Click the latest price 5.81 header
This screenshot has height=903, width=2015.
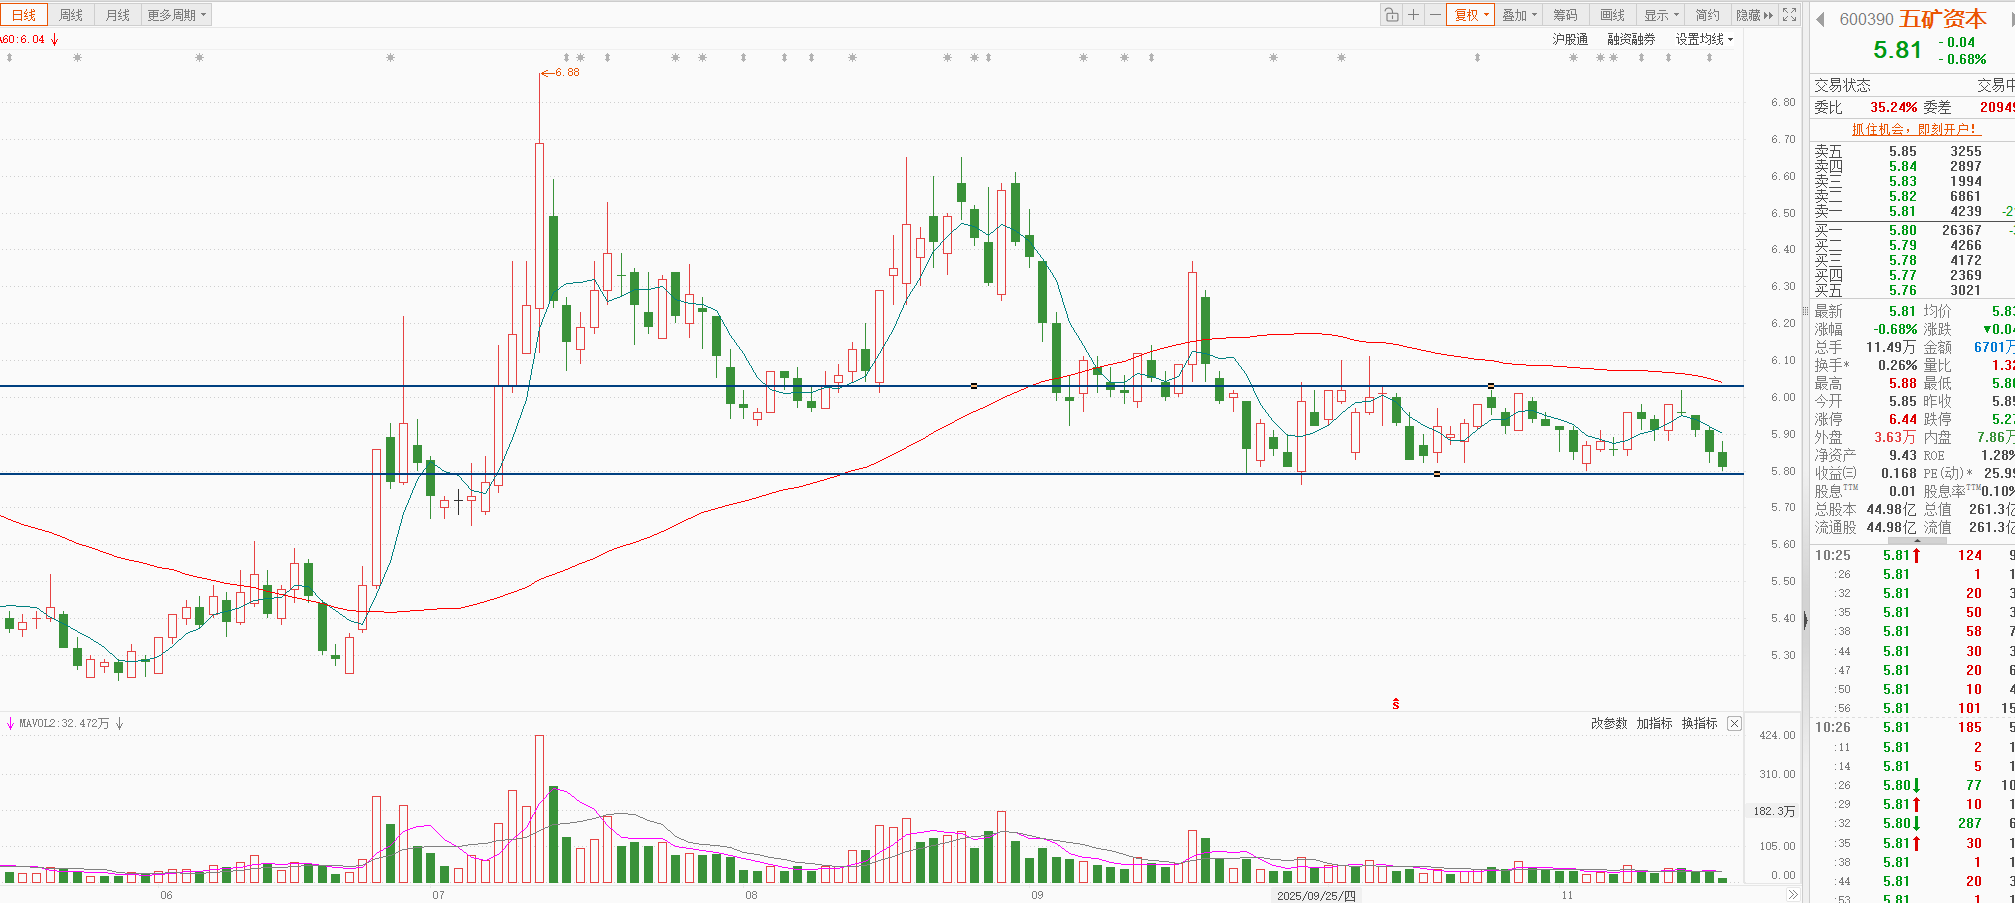pyautogui.click(x=1898, y=50)
